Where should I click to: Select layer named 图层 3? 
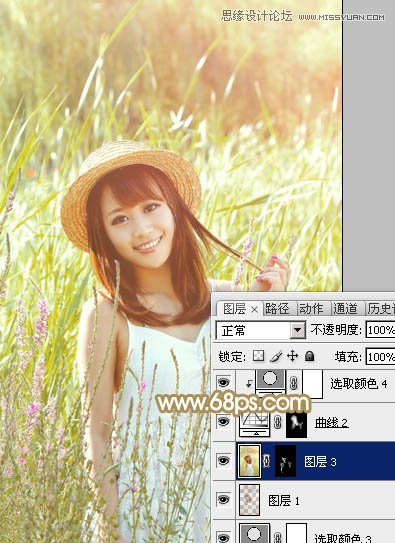coord(320,462)
